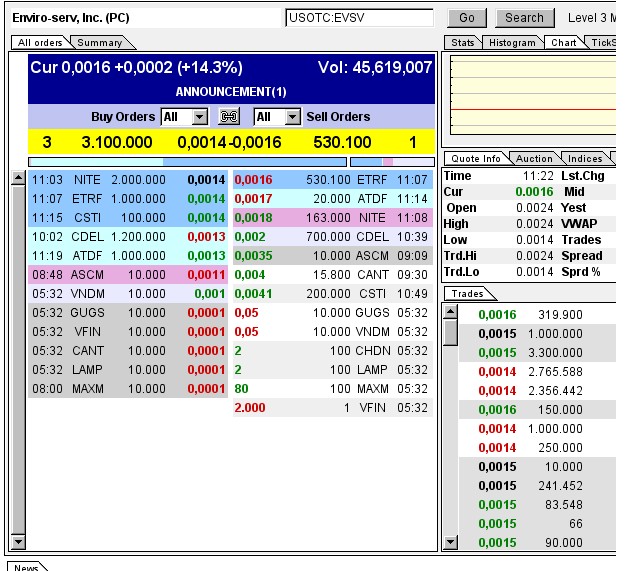
Task: Select CHDN sell order row
Action: (x=333, y=351)
